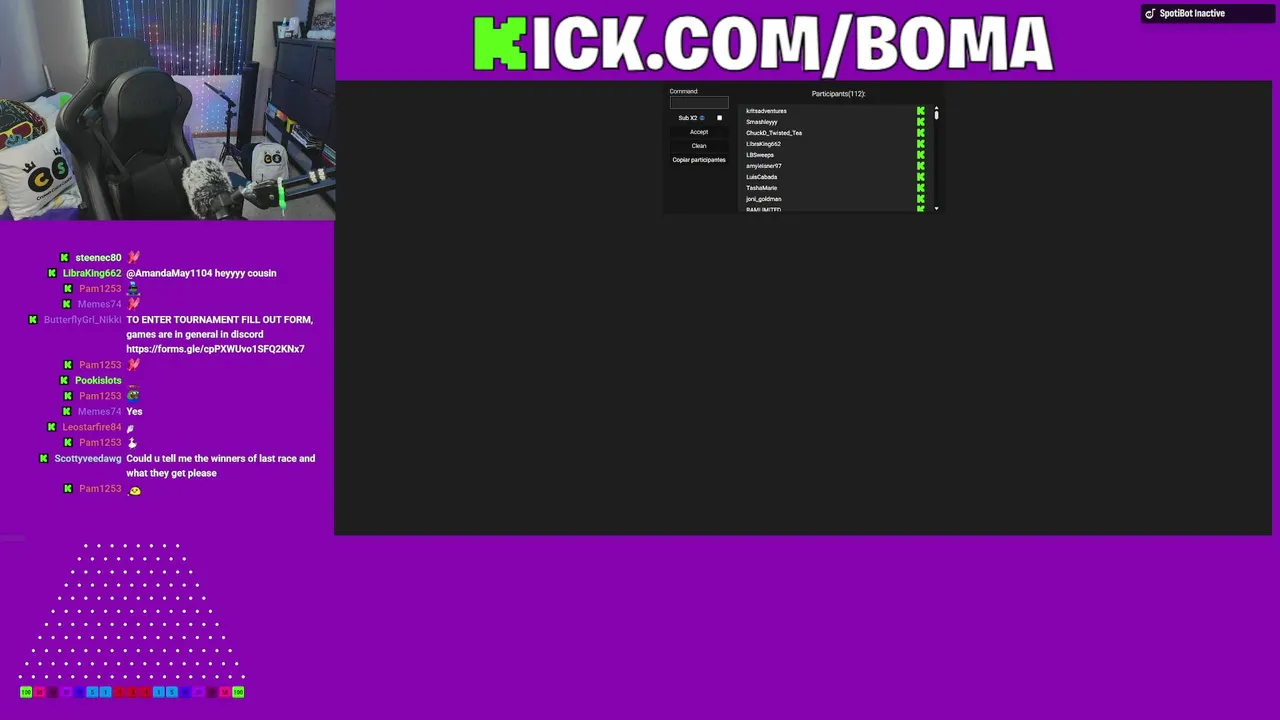Click Kick icon beside LBSweeps participant
The height and width of the screenshot is (720, 1280).
[x=921, y=155]
